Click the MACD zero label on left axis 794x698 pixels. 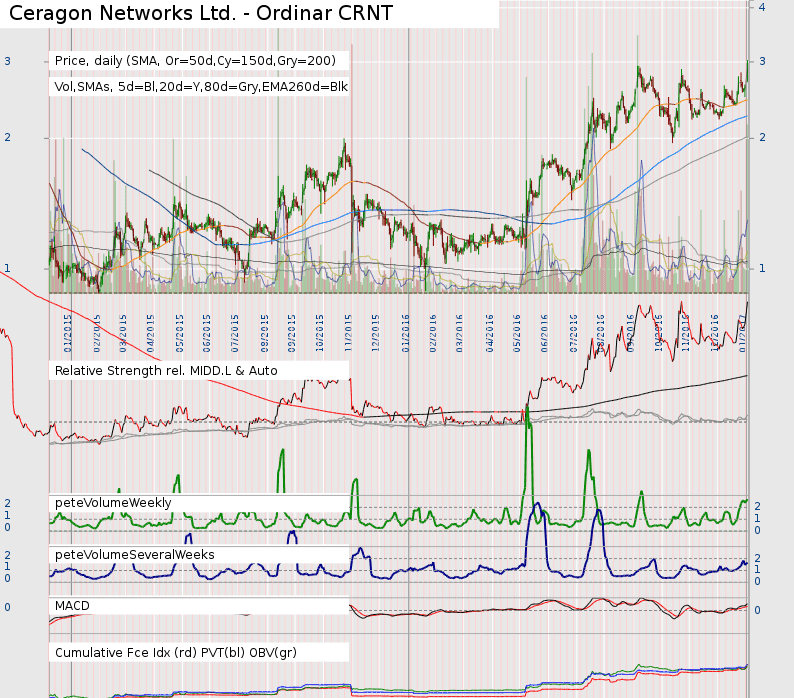coord(7,607)
